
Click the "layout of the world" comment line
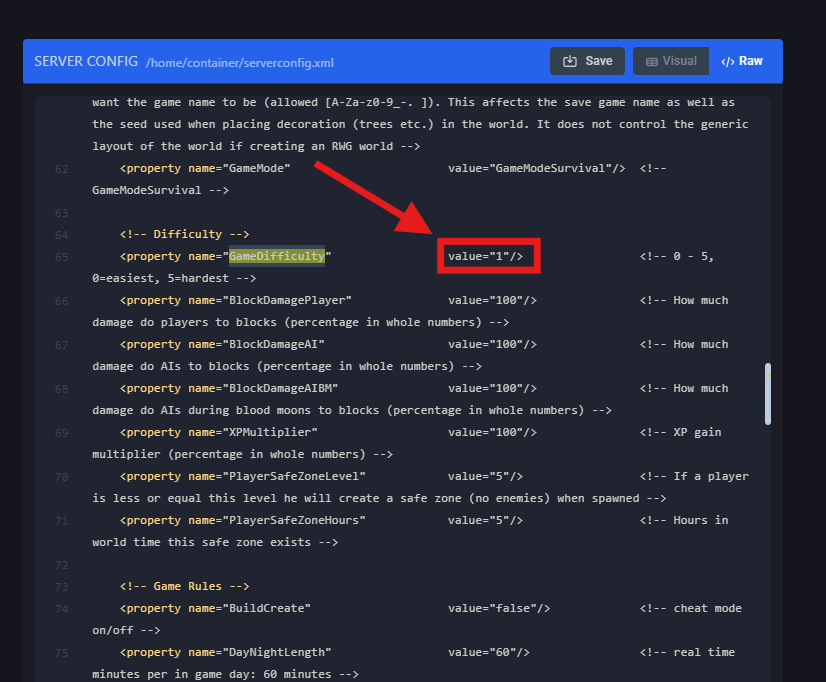tap(256, 146)
